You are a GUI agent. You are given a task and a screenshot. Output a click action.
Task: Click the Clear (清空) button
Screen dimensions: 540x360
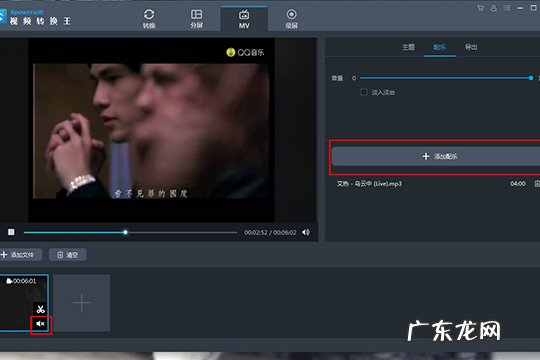(68, 255)
